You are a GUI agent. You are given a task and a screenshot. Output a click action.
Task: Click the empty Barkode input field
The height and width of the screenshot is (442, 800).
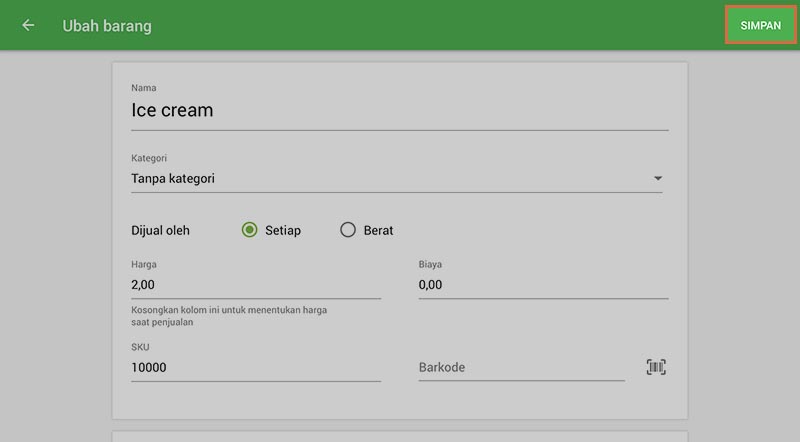(520, 367)
